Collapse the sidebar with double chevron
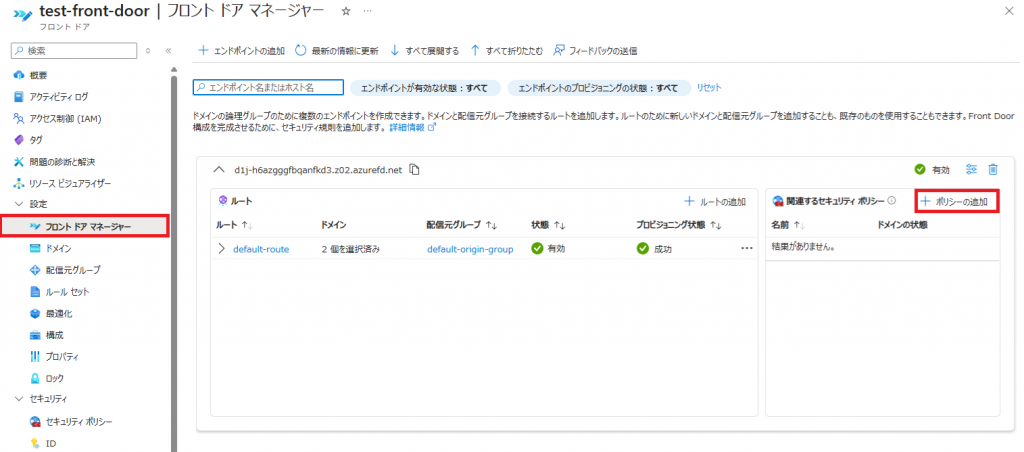Screen dimensions: 1024x452 pos(168,50)
